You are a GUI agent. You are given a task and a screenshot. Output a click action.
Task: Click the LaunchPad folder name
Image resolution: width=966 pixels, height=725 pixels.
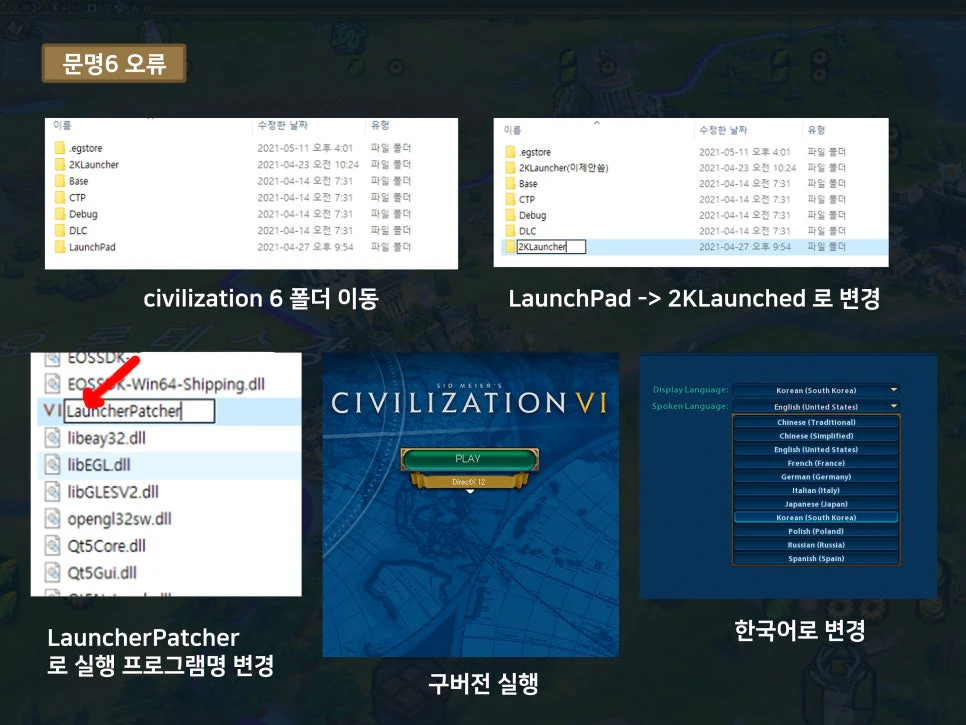(92, 247)
